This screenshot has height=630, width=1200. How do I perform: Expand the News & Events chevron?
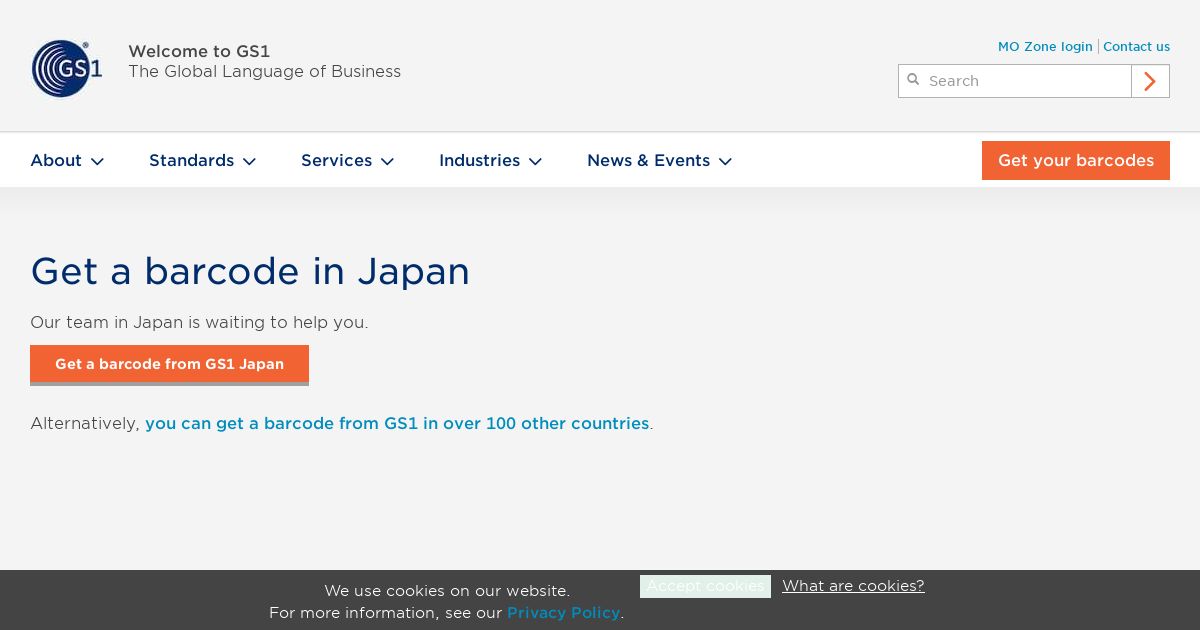click(x=725, y=161)
